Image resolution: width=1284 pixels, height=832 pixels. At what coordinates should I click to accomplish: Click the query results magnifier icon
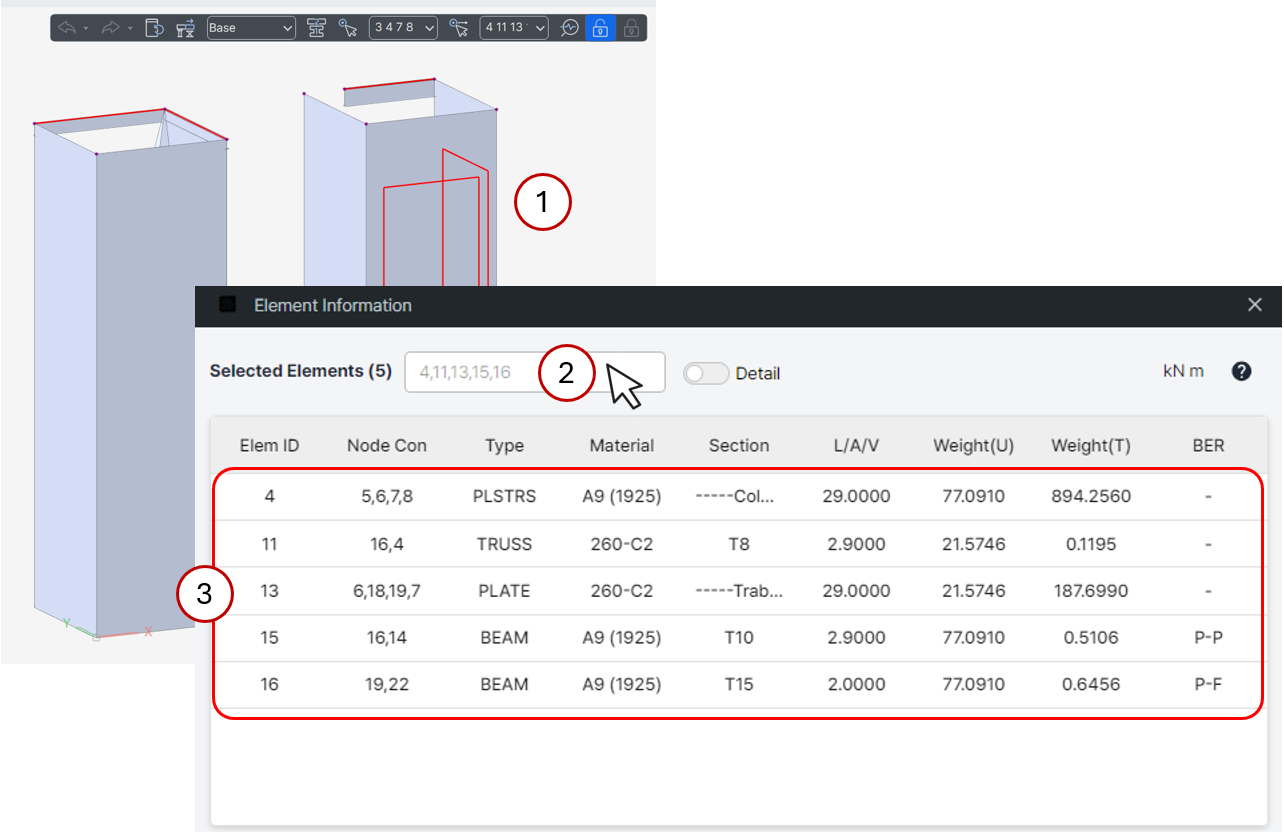pos(570,28)
